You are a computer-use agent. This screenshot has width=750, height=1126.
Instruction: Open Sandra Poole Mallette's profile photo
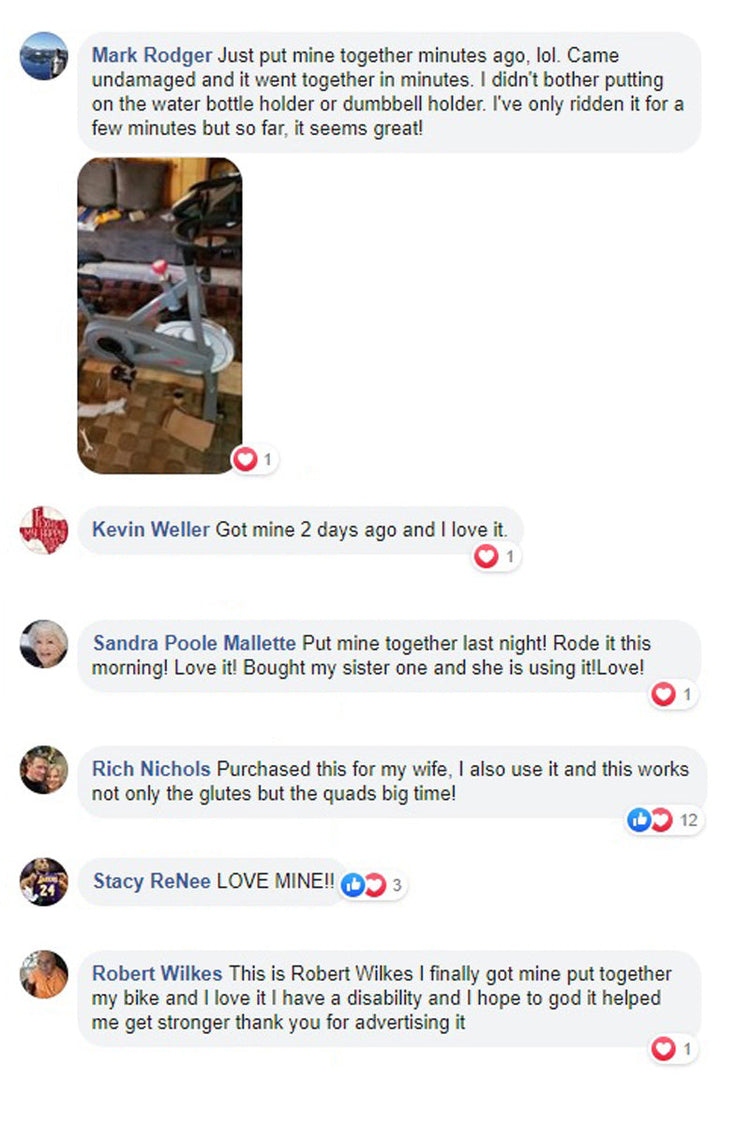[x=44, y=644]
